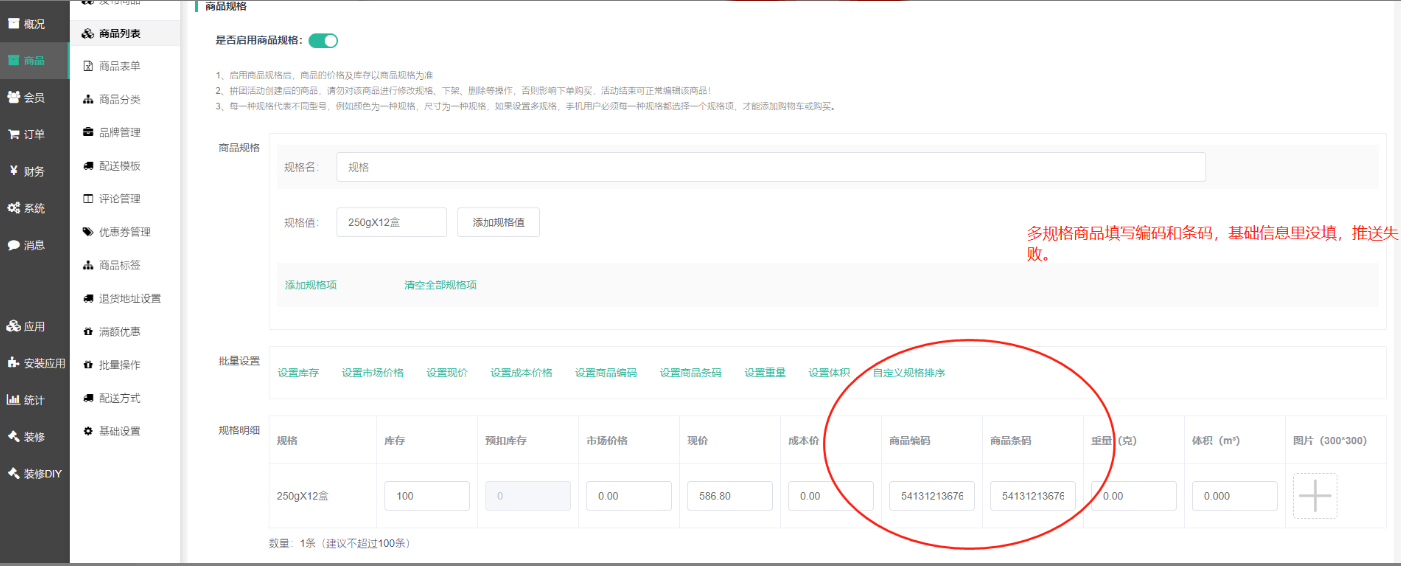
Task: Click 添加规格项 link
Action: click(x=311, y=285)
